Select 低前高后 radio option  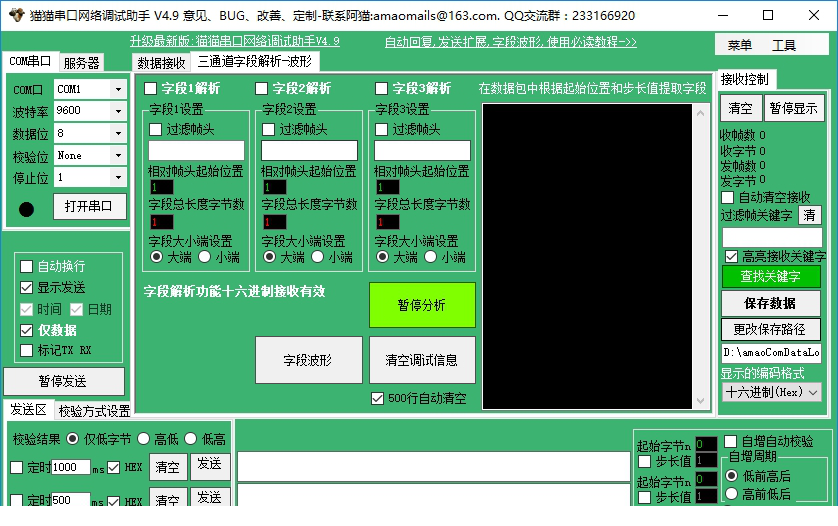731,476
